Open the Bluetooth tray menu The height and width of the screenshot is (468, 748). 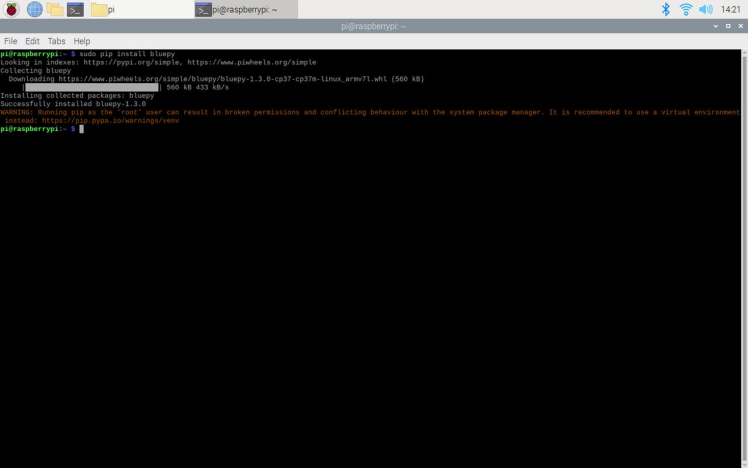[665, 9]
